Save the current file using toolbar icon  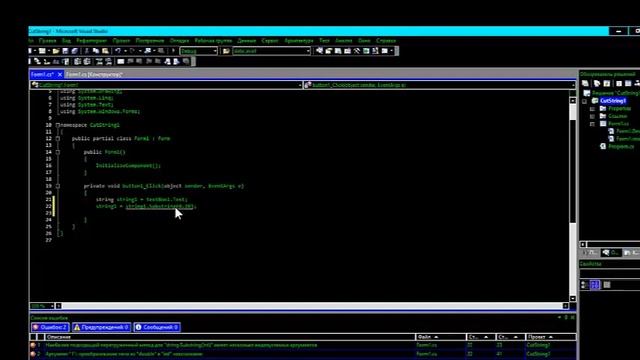65,51
